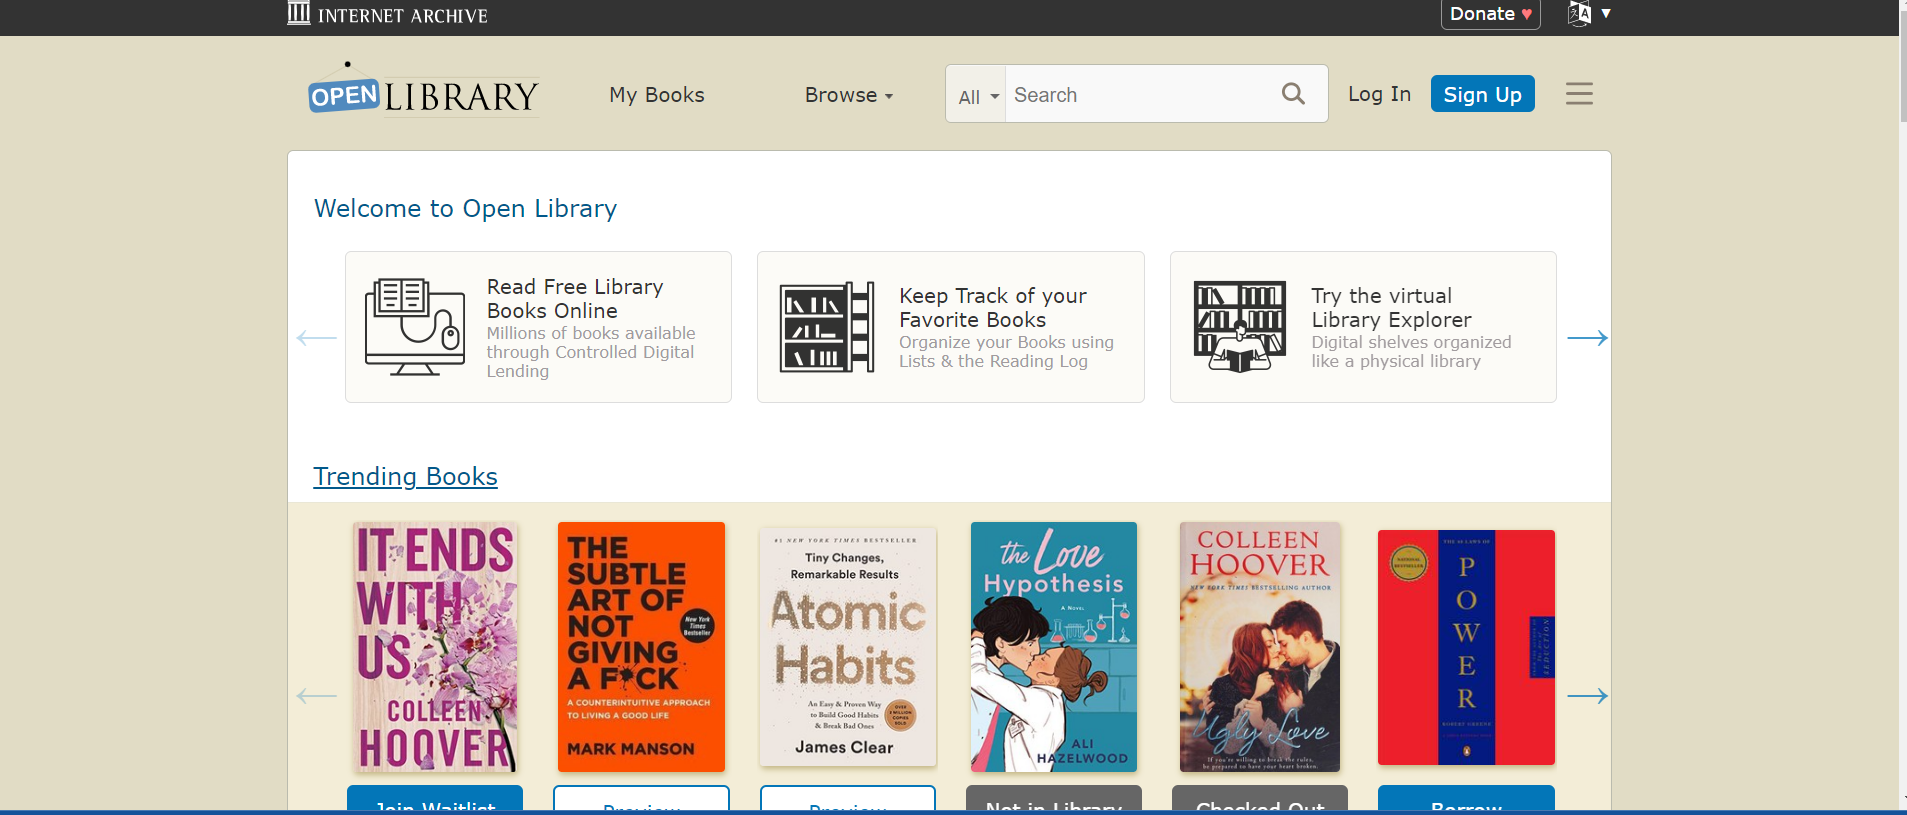Open the Trending Books link
1907x815 pixels.
[405, 476]
